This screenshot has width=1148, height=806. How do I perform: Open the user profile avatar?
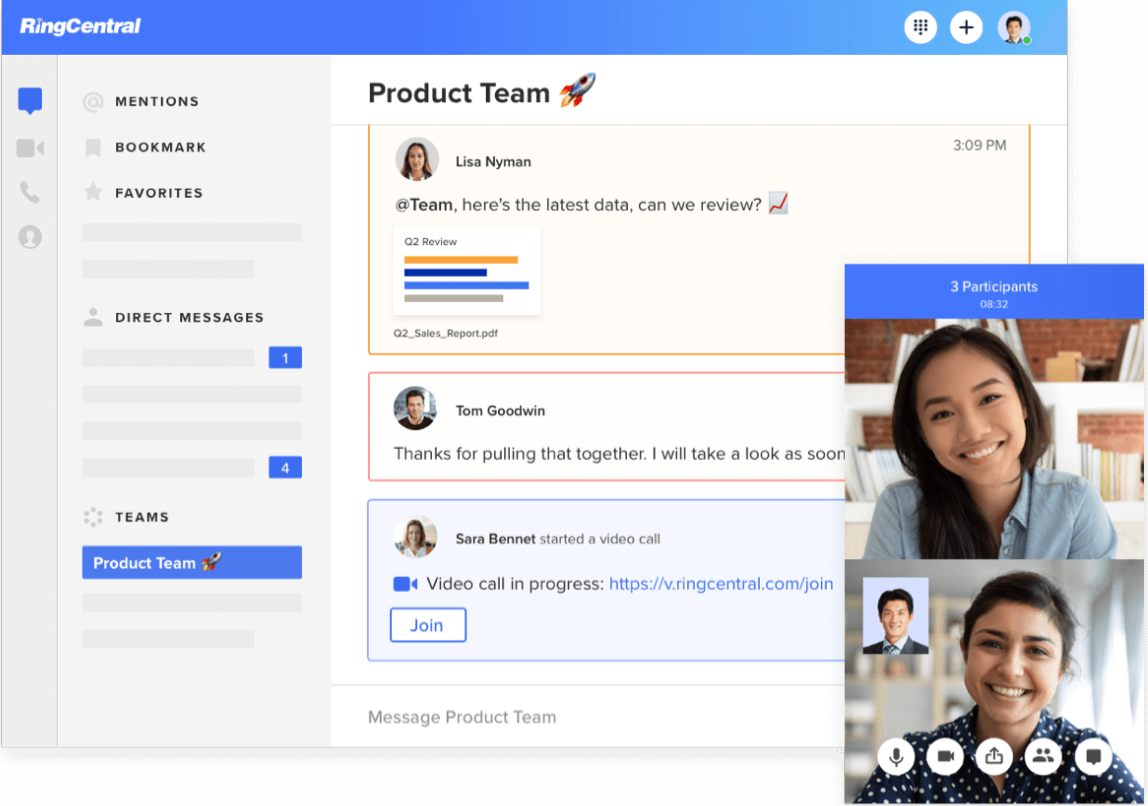tap(1014, 28)
